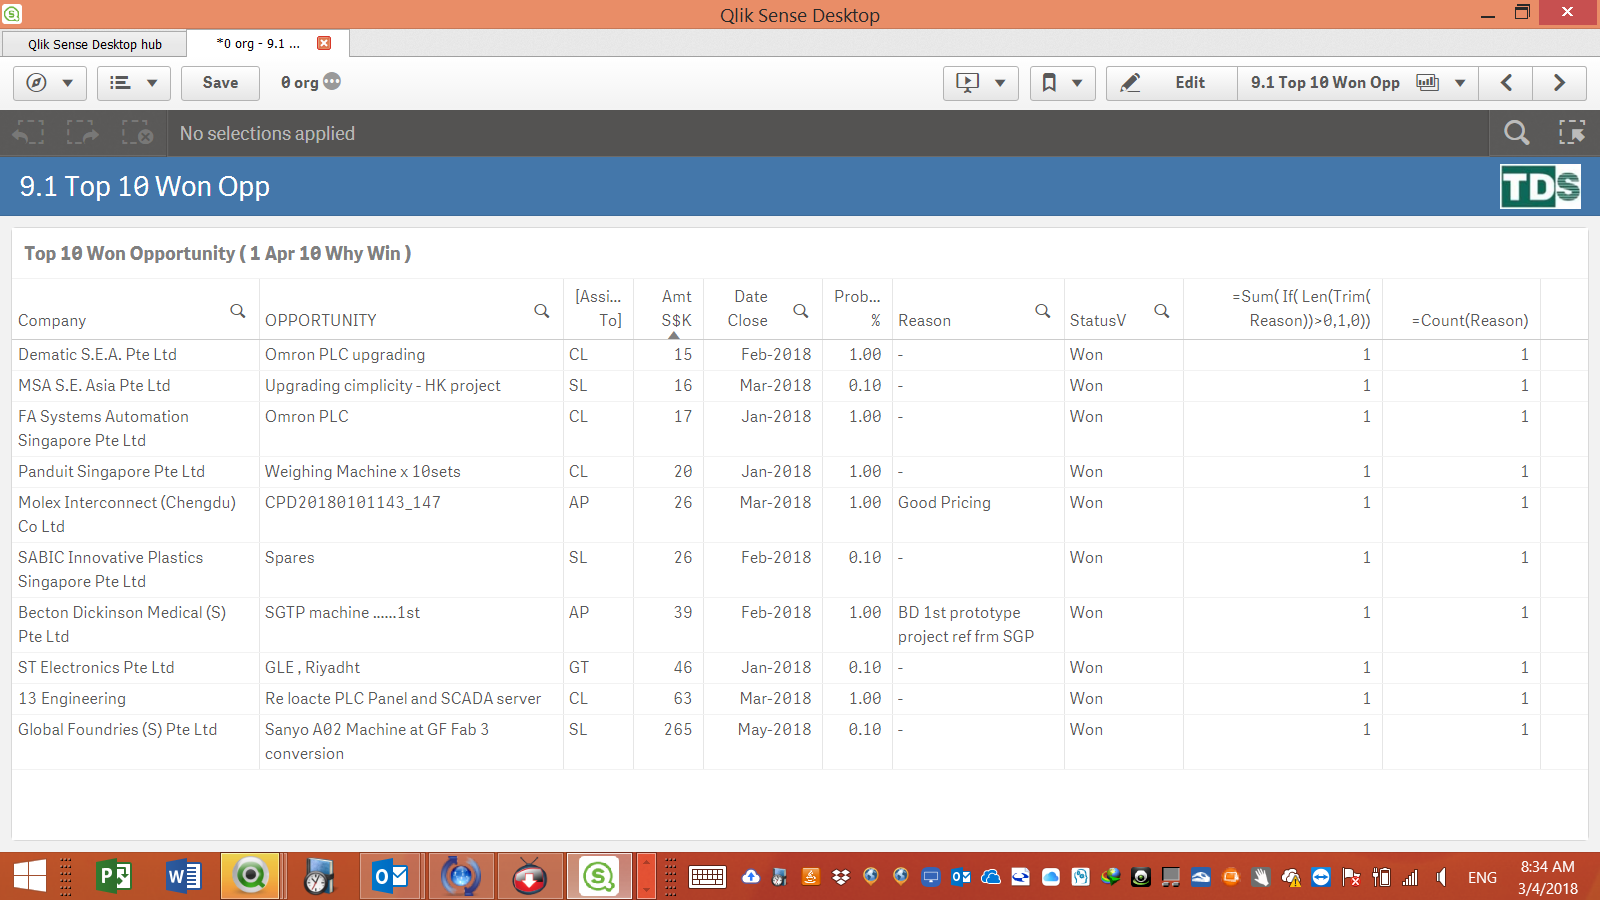Save the app
The height and width of the screenshot is (916, 1604).
[x=220, y=83]
